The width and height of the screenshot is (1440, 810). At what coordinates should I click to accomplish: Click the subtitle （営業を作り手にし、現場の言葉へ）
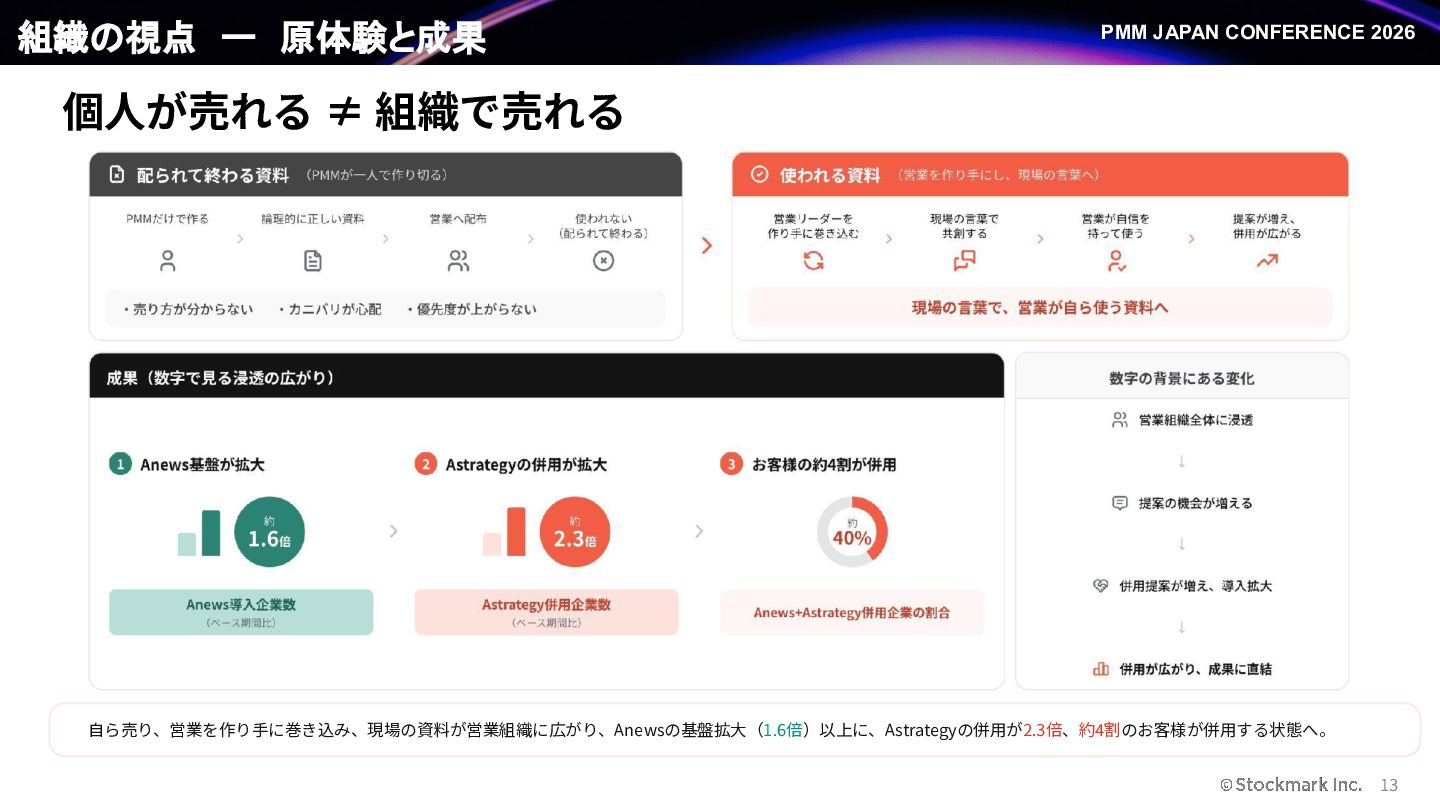(x=997, y=175)
